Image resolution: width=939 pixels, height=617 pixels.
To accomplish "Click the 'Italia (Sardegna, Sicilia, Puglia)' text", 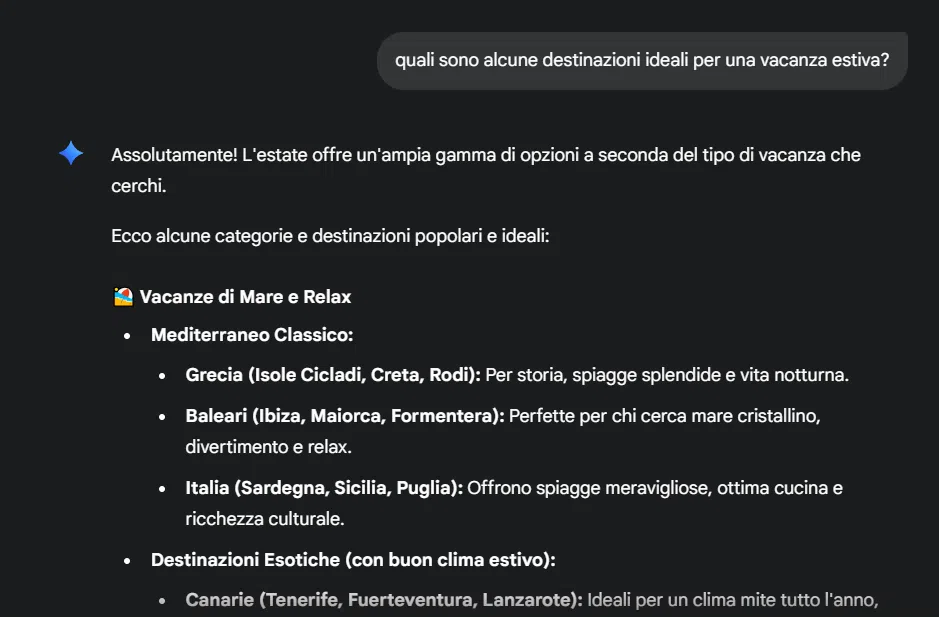I will click(324, 488).
